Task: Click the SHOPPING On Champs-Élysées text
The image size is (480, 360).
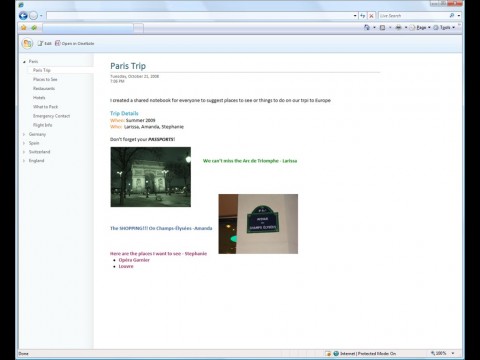Action: click(161, 228)
